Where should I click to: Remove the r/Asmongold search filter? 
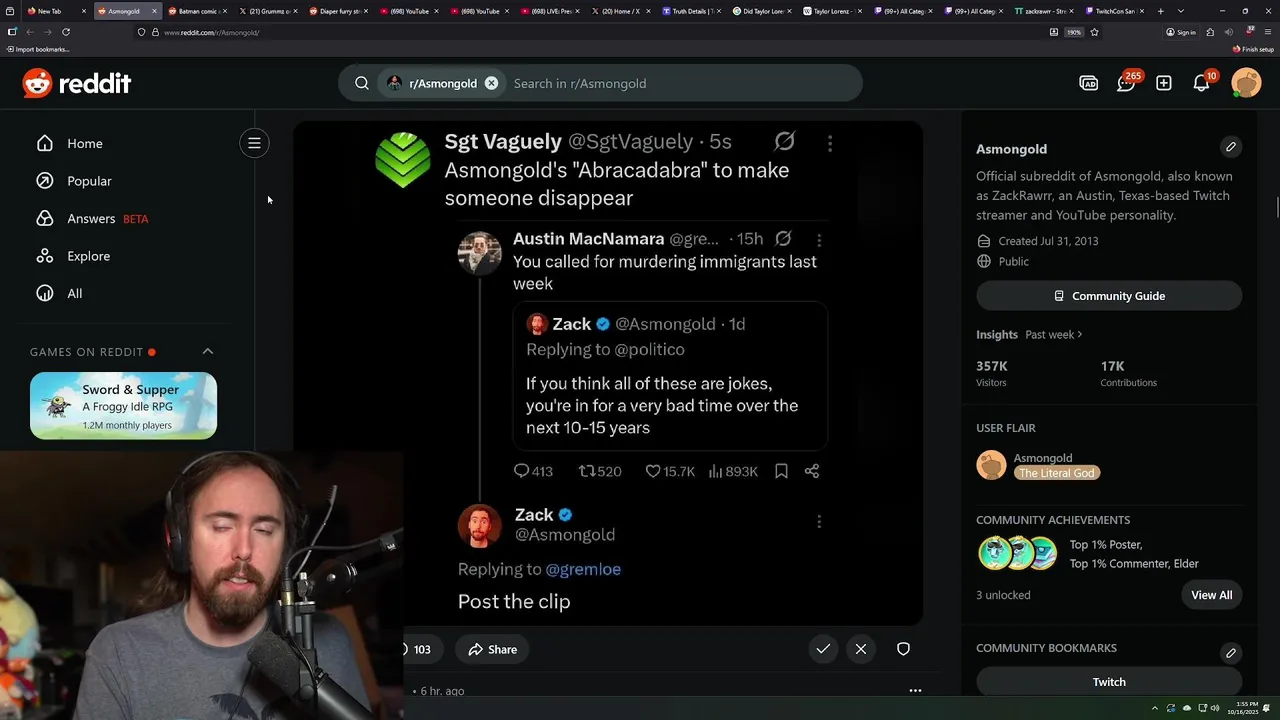[491, 83]
